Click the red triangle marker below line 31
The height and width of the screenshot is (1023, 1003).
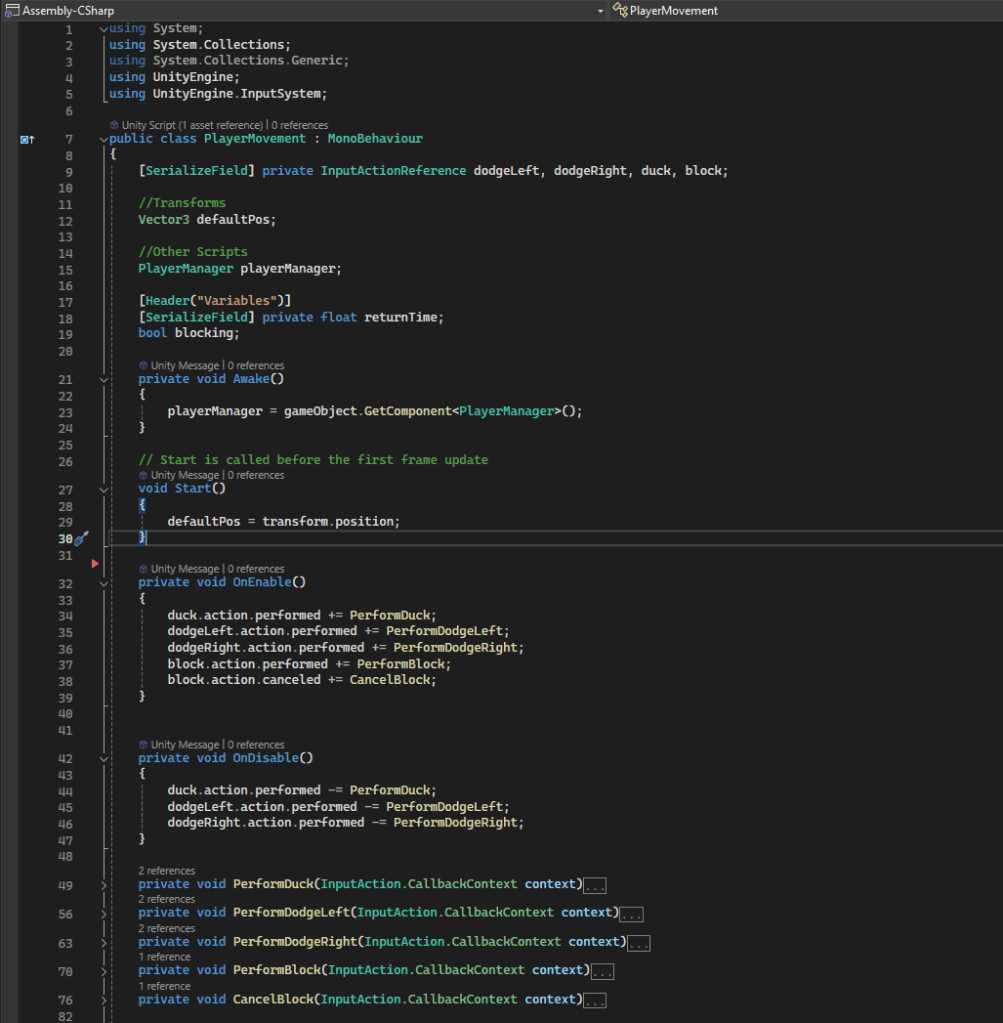point(95,564)
